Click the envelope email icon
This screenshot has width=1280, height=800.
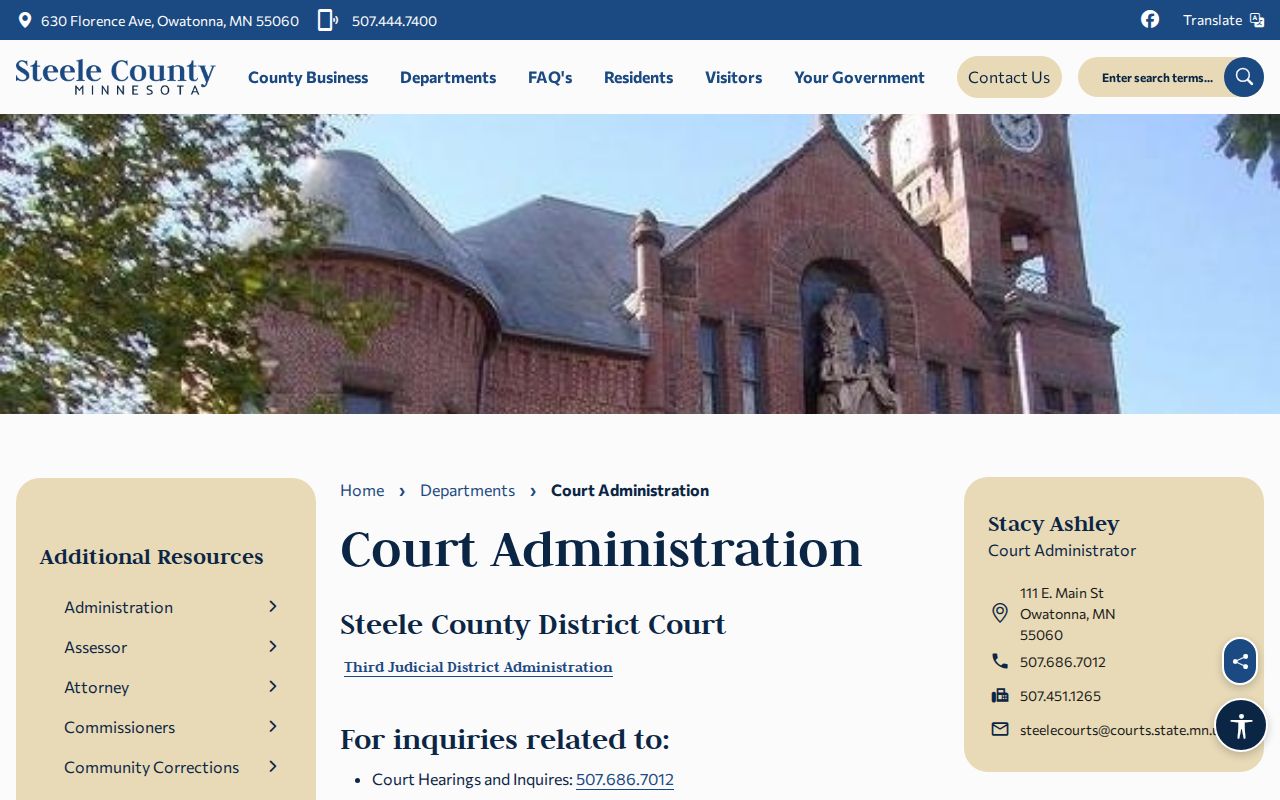pos(1000,729)
